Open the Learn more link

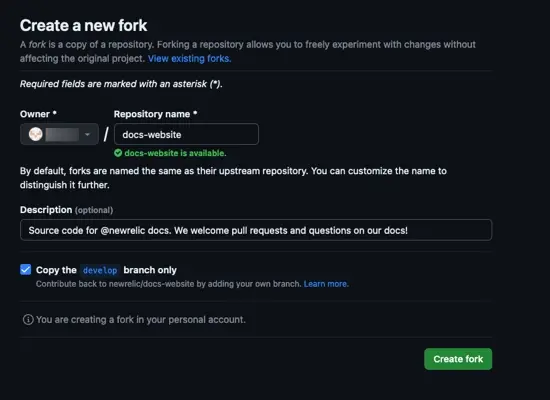coord(326,284)
